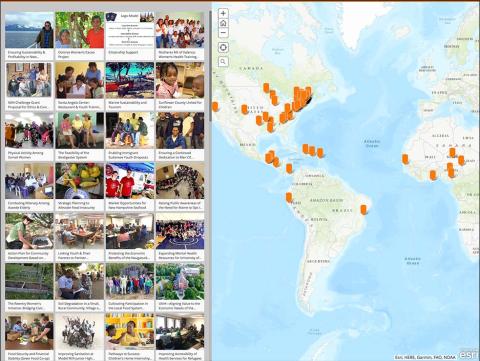This screenshot has height=361, width=480.
Task: Open The Feasibility of the Biodigester System card
Action: pos(80,136)
